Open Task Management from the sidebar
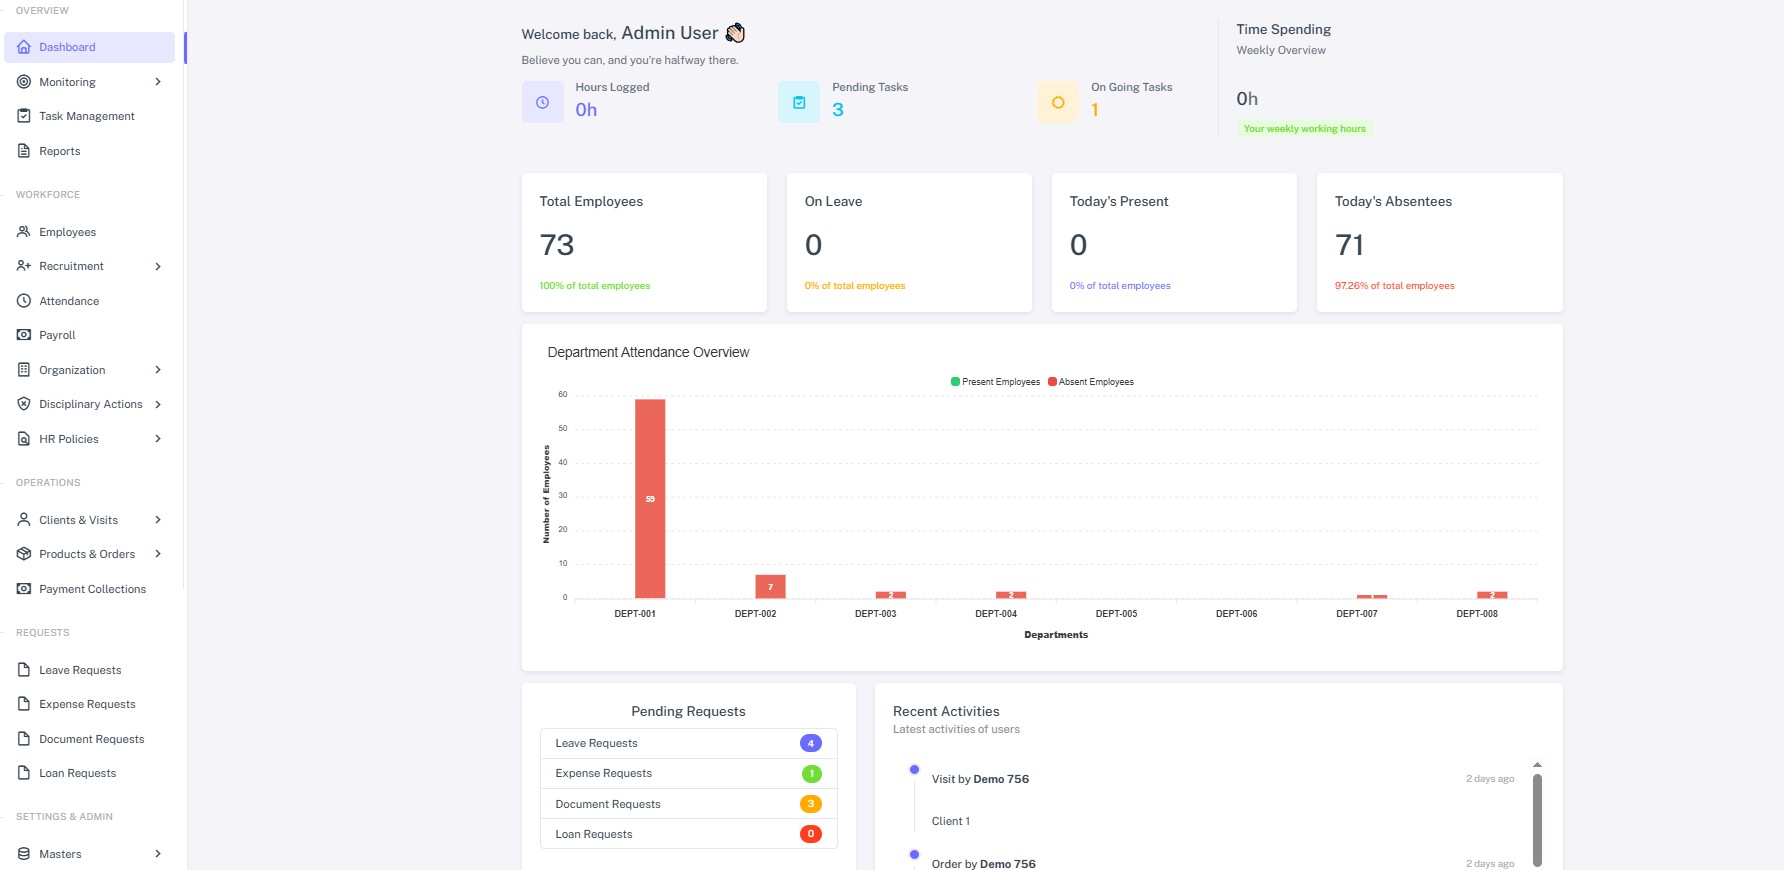The width and height of the screenshot is (1784, 870). [87, 116]
